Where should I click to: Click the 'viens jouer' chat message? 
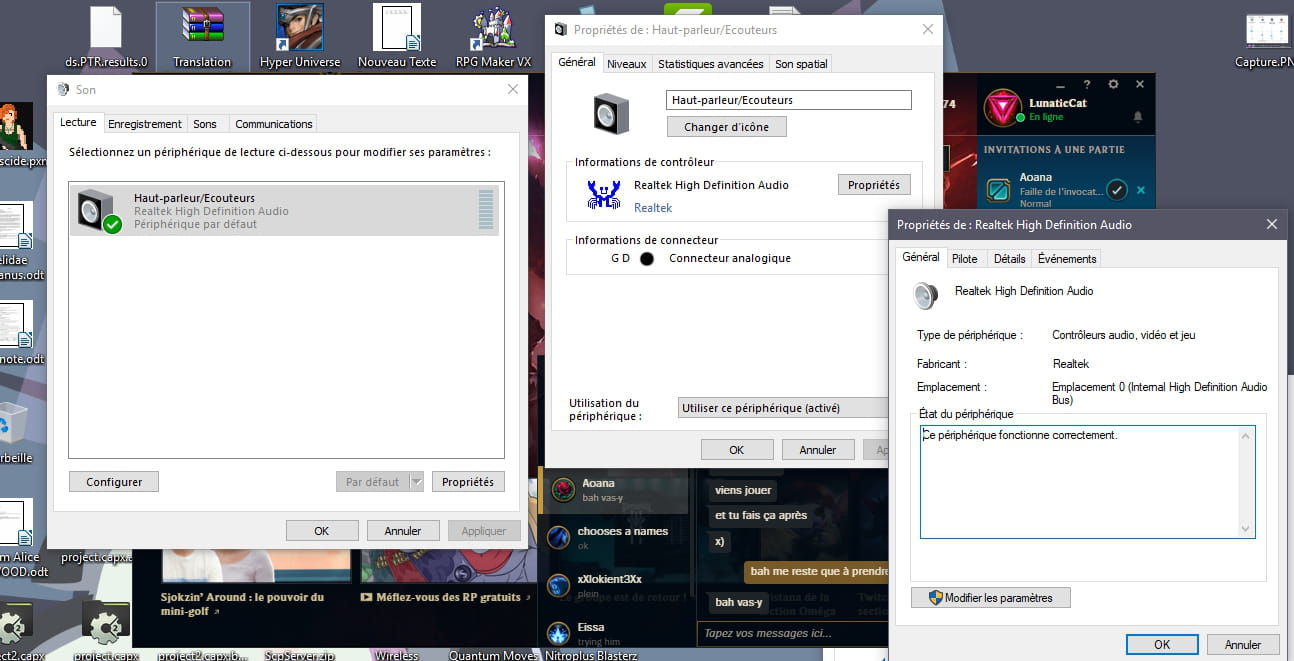(x=743, y=491)
